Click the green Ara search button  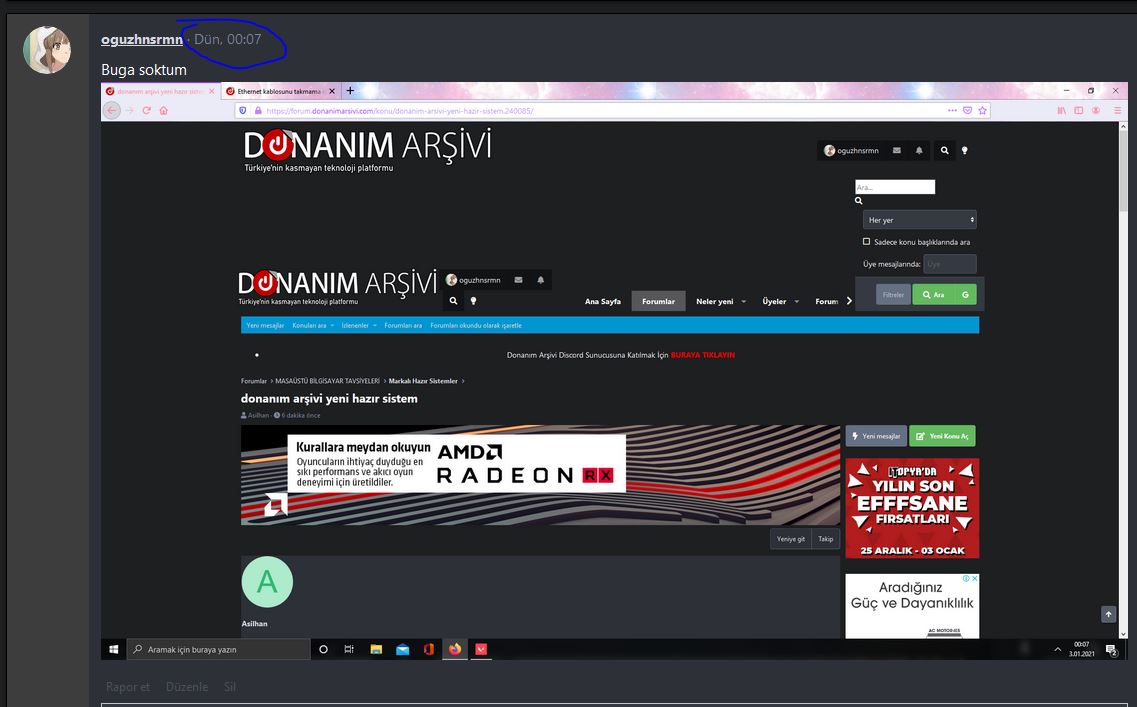(x=933, y=294)
